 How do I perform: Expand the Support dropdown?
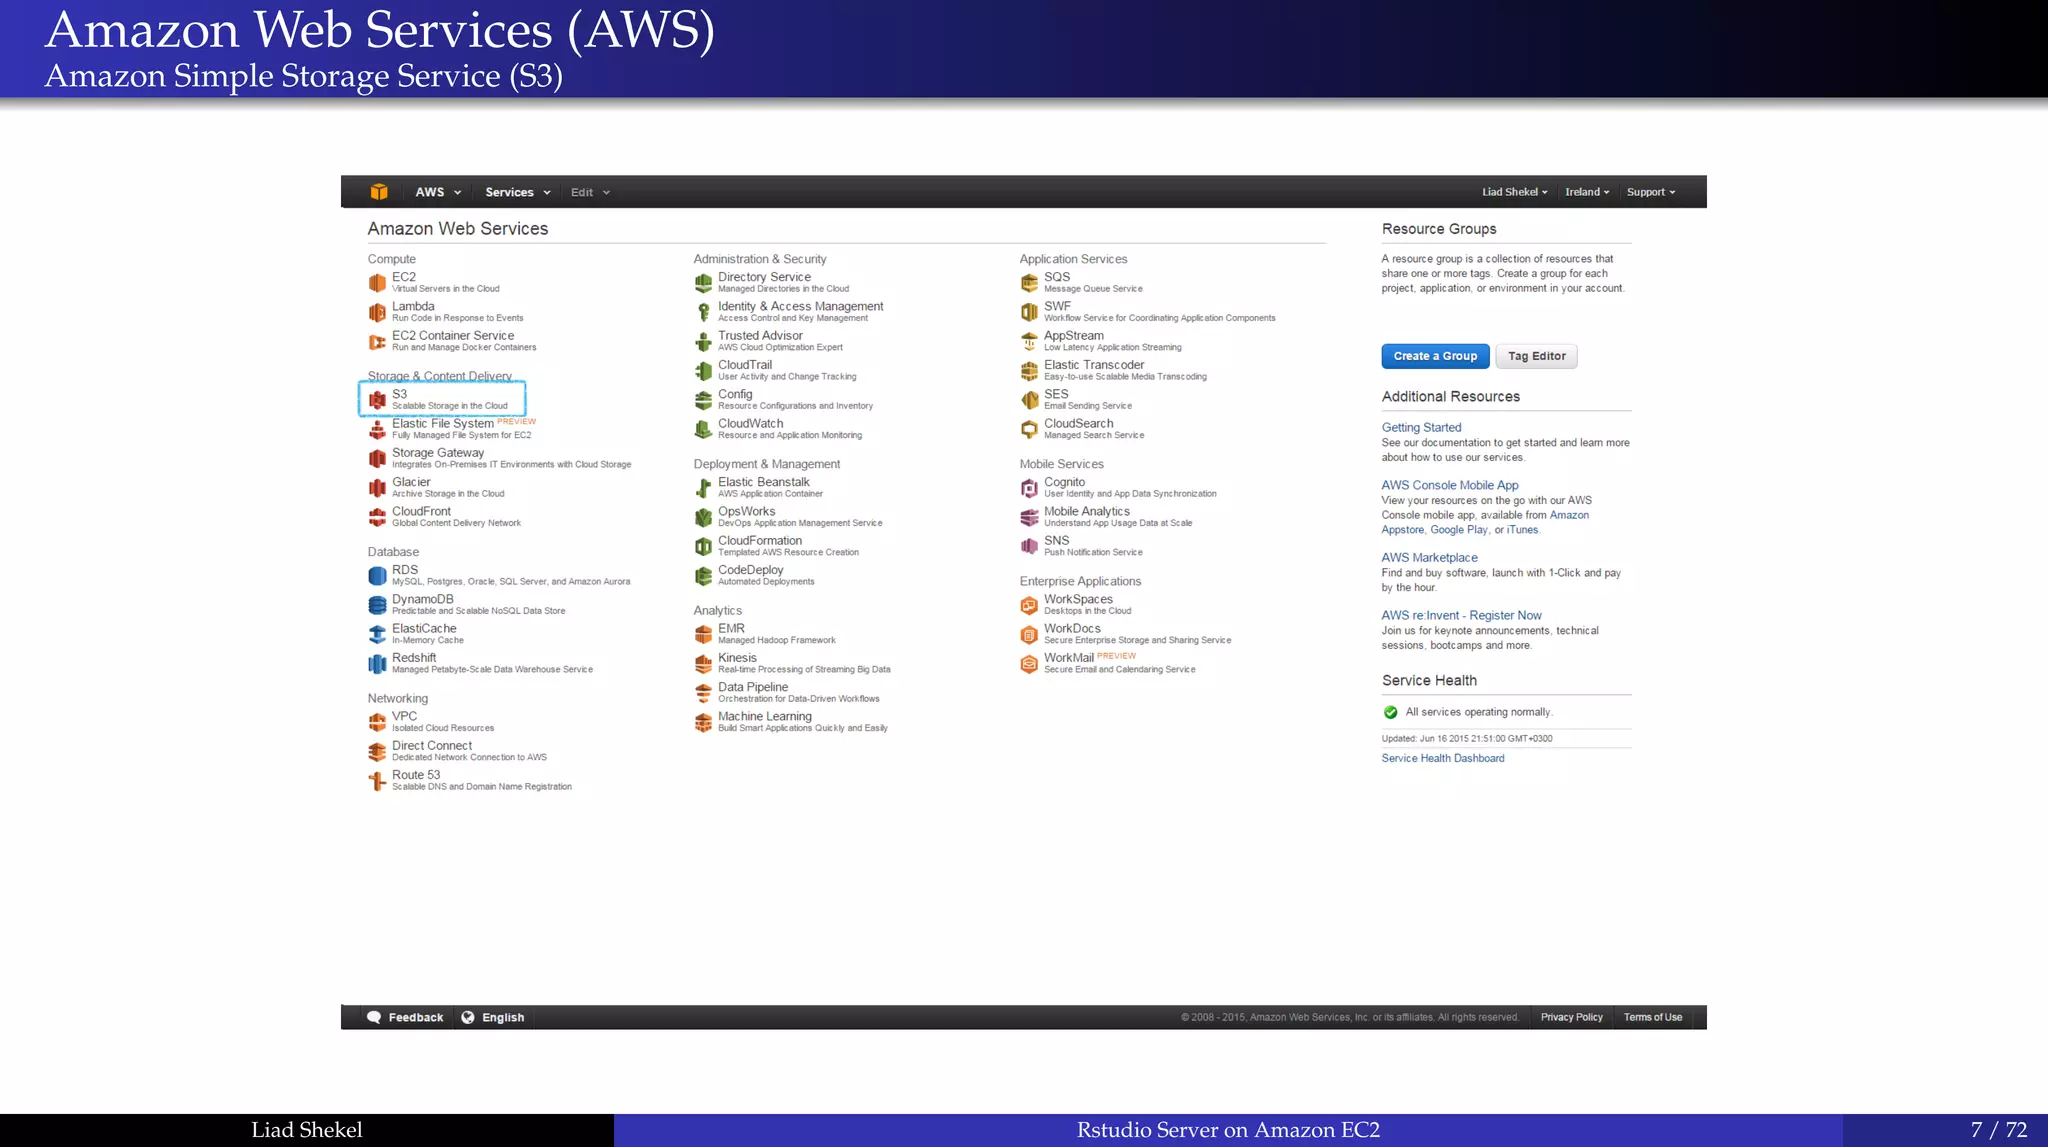[x=1650, y=192]
